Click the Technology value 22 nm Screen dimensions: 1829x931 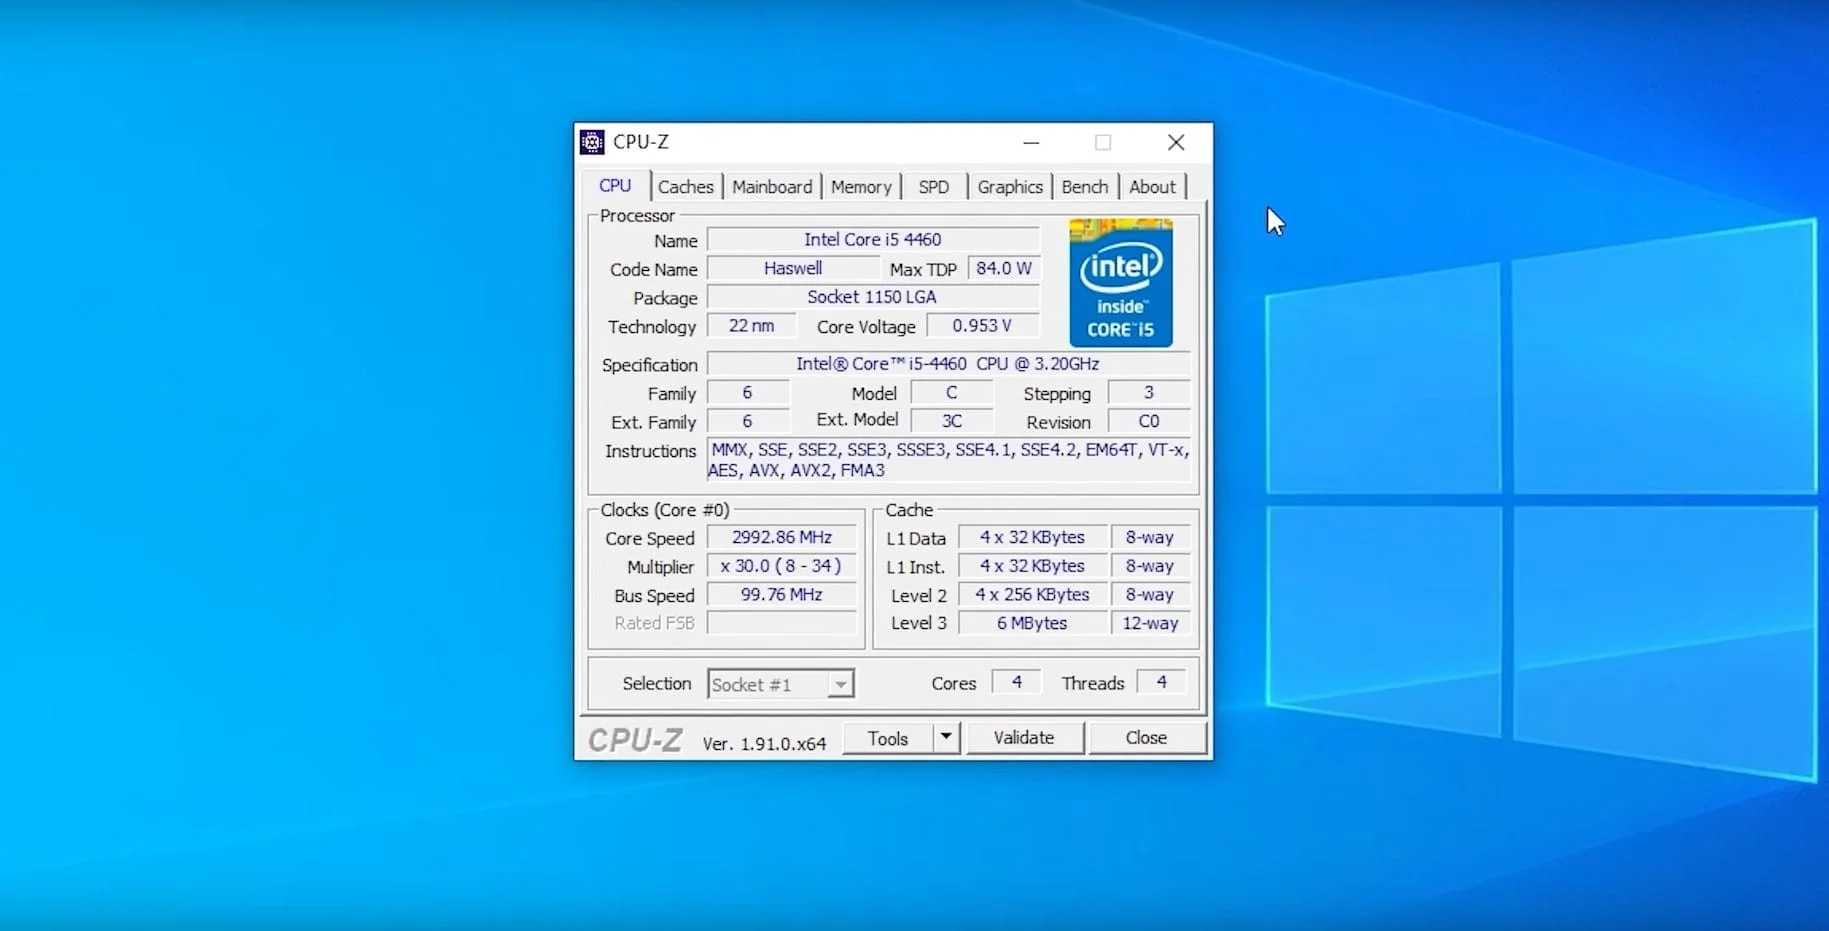pyautogui.click(x=752, y=326)
